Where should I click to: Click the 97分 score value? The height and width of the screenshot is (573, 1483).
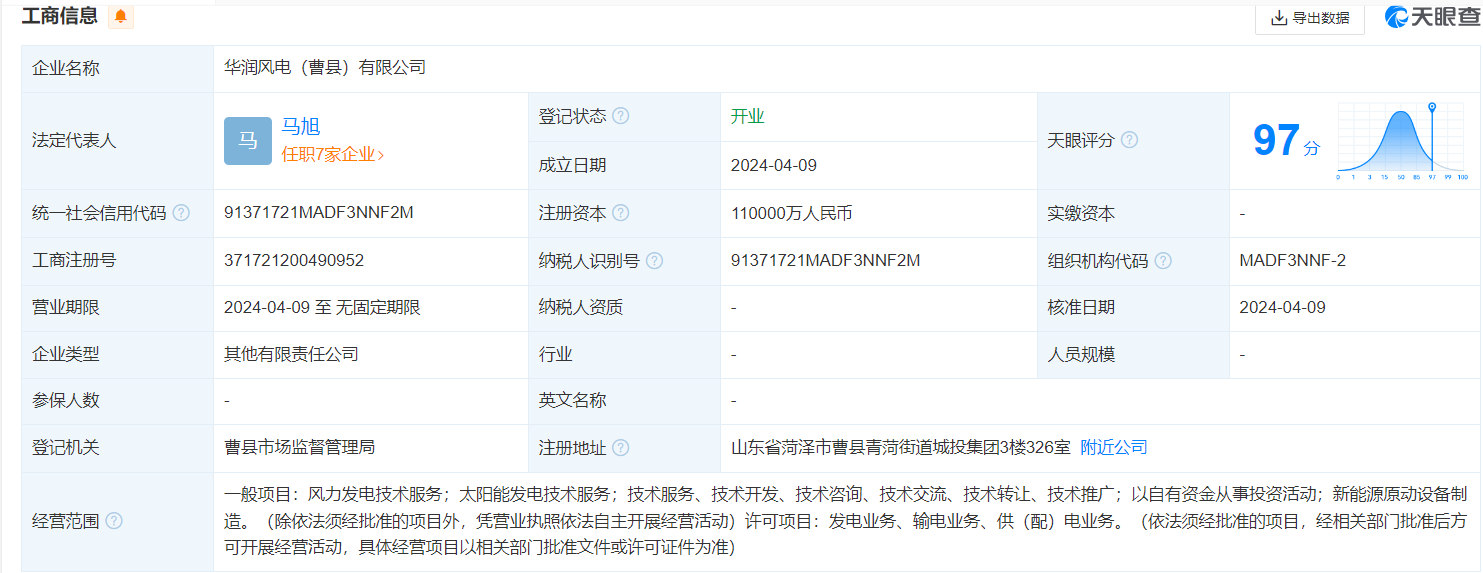tap(1286, 141)
